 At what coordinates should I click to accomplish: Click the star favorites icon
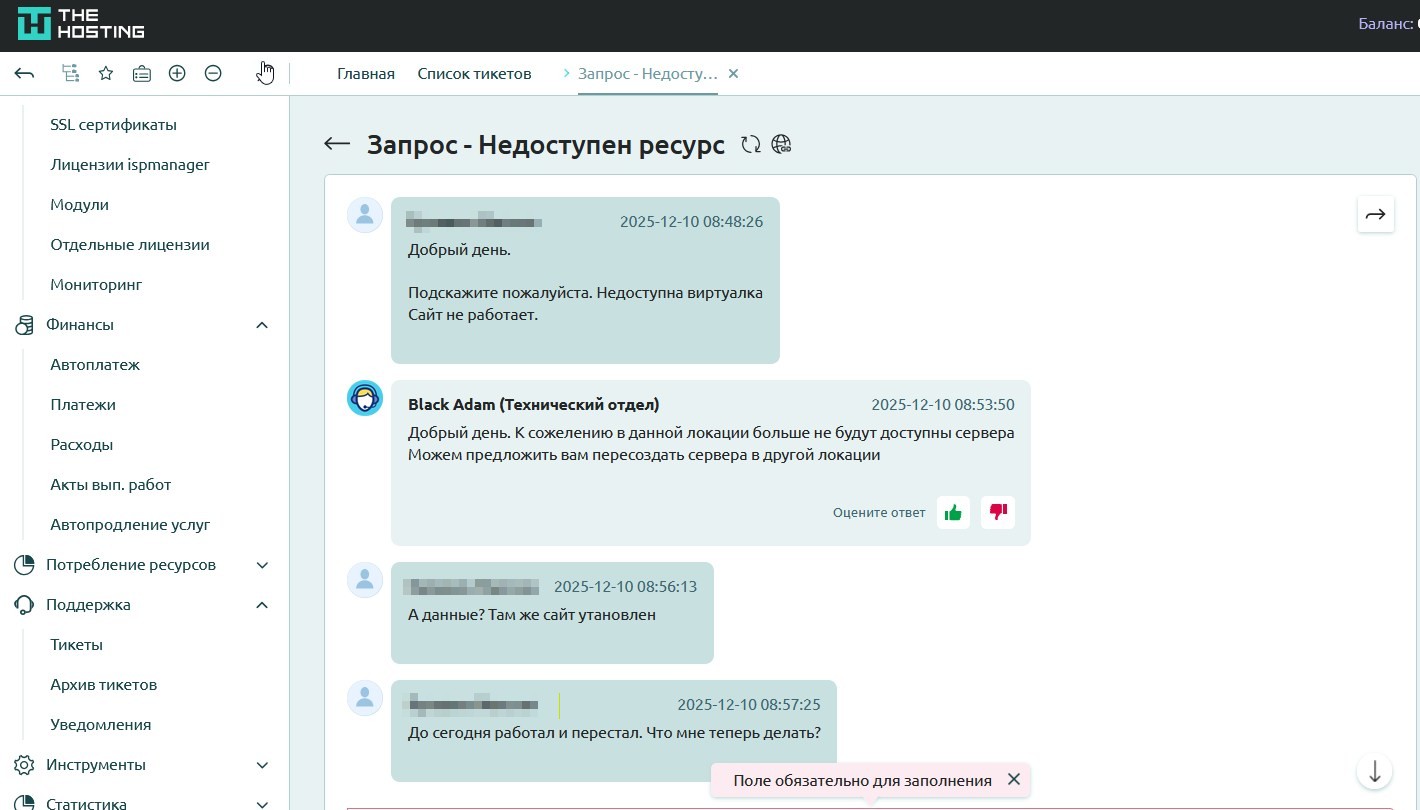tap(105, 73)
